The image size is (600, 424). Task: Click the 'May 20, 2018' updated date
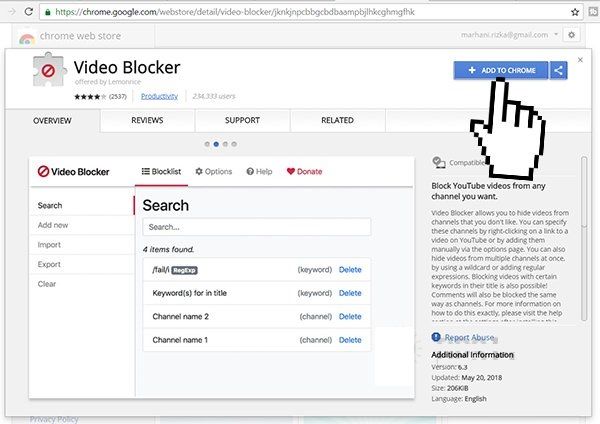(x=481, y=378)
